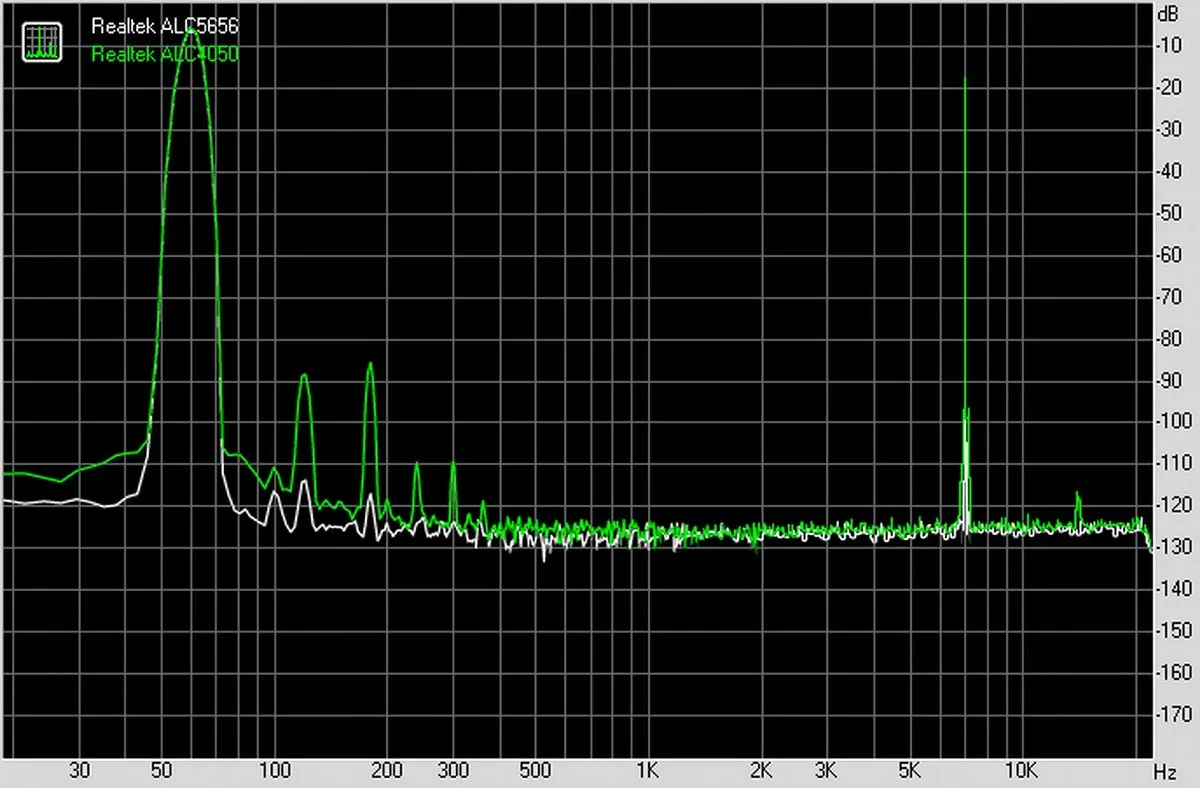Click the 1K frequency axis label
The width and height of the screenshot is (1200, 788).
coord(647,771)
